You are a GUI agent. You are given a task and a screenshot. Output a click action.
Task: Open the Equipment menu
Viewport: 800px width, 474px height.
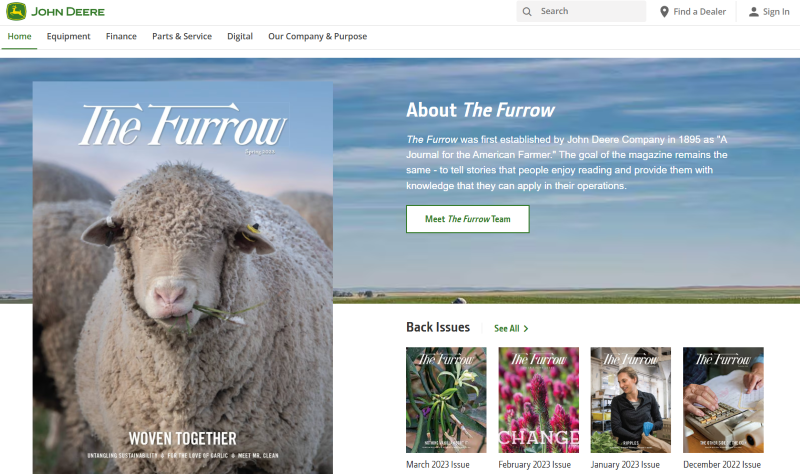coord(68,36)
